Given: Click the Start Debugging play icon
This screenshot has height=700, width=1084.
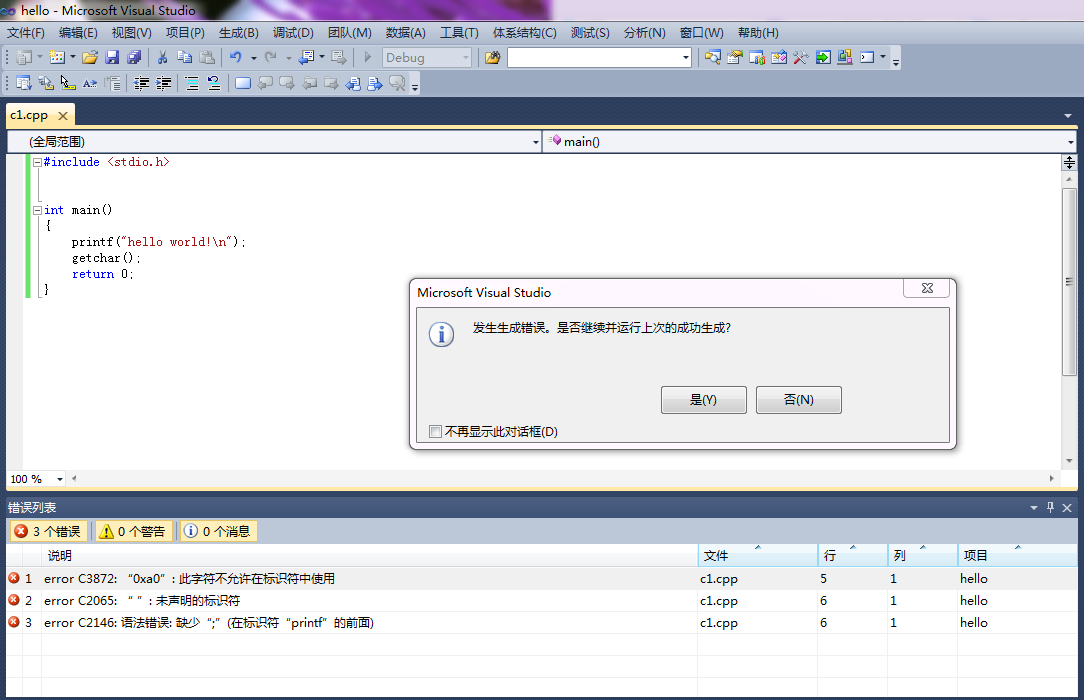Looking at the screenshot, I should 368,57.
